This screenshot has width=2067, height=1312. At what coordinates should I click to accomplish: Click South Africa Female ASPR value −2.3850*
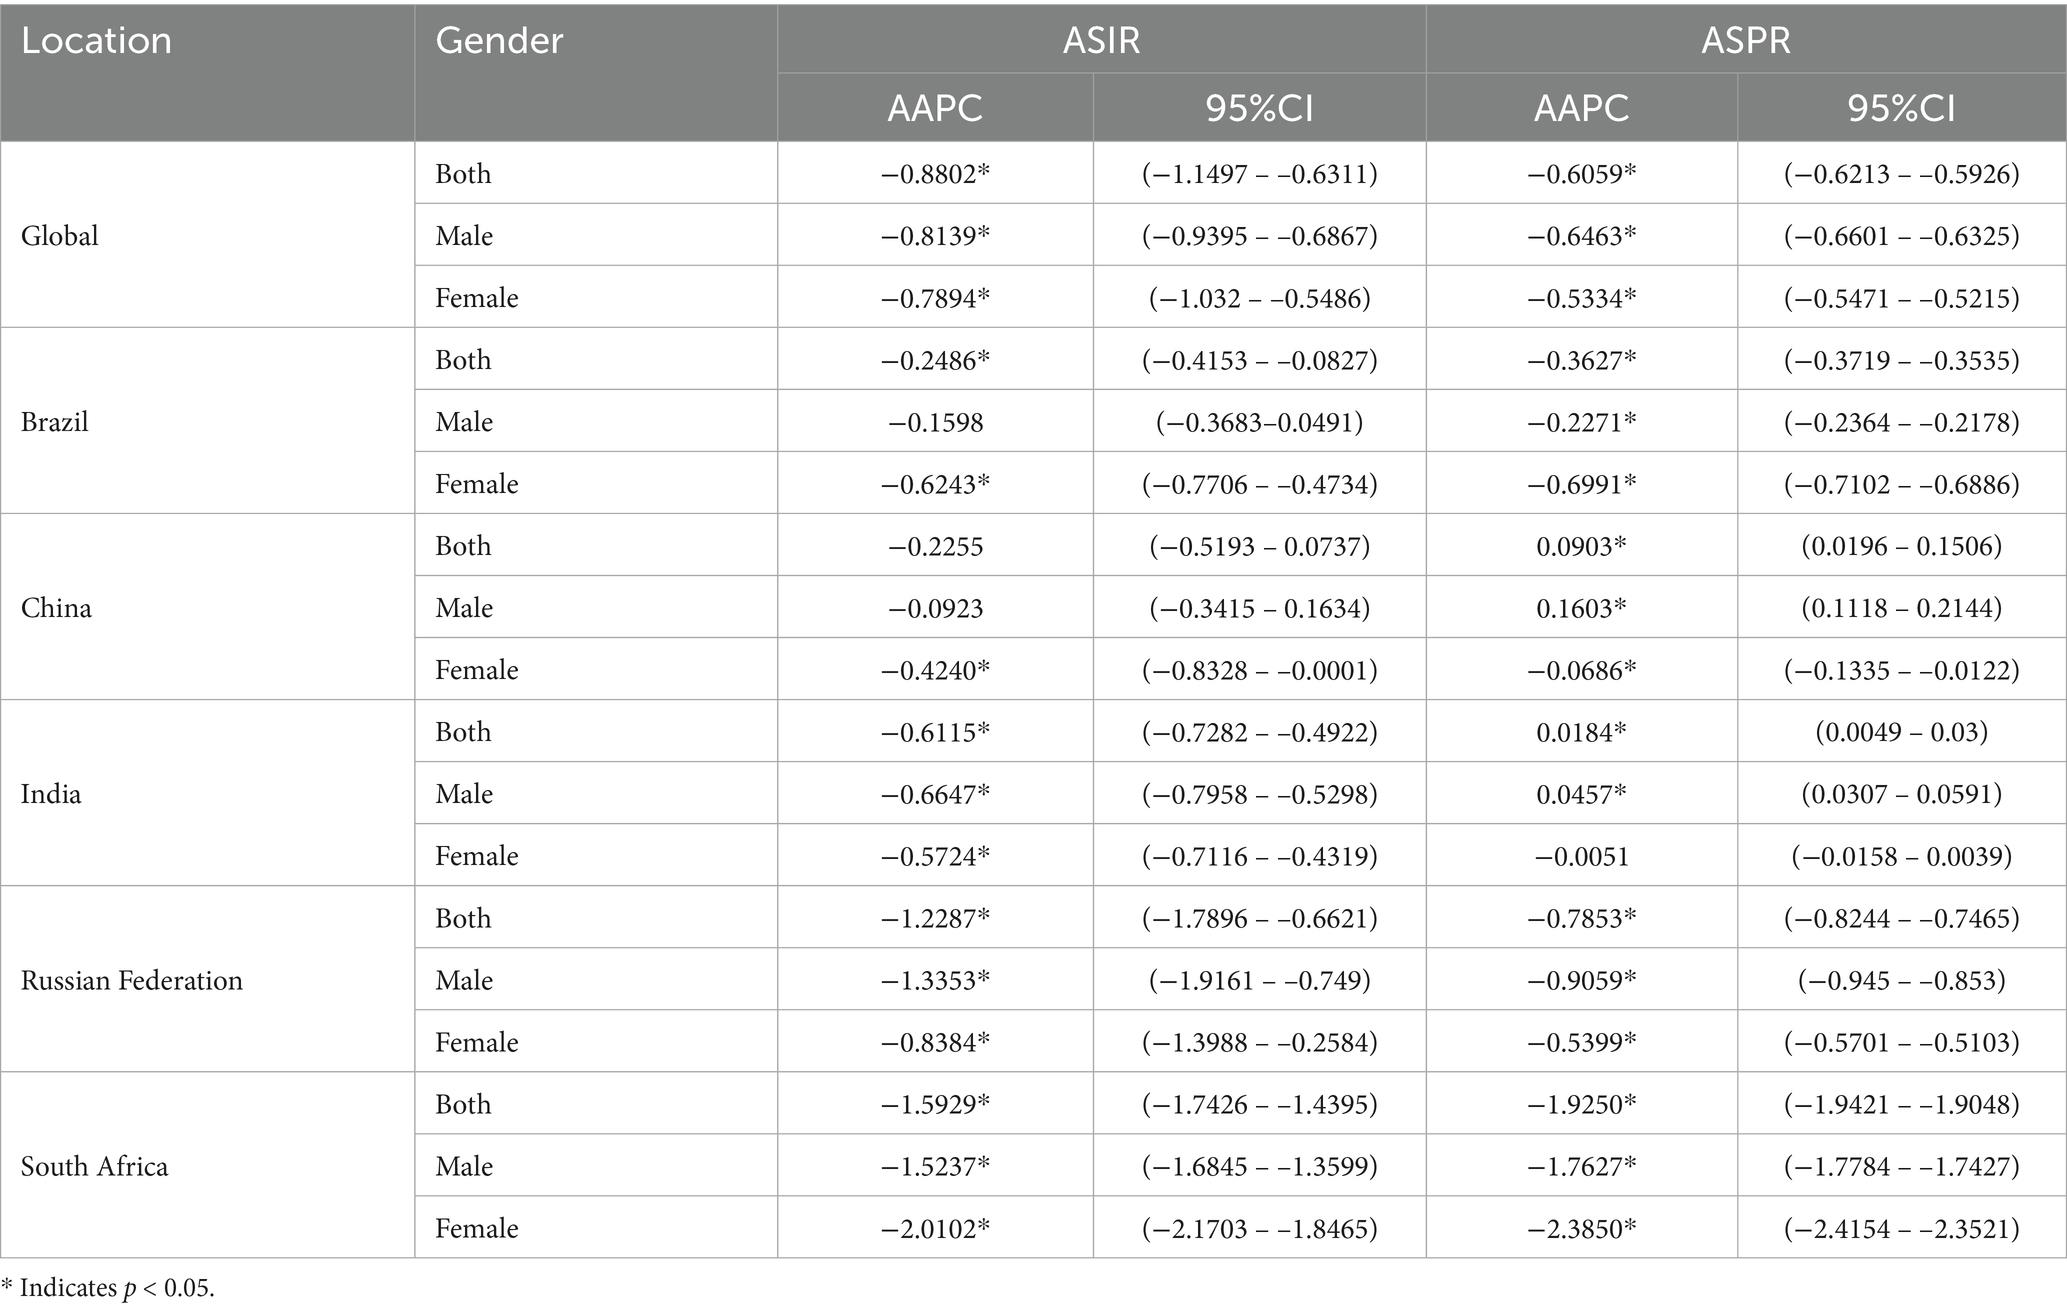point(1581,1228)
